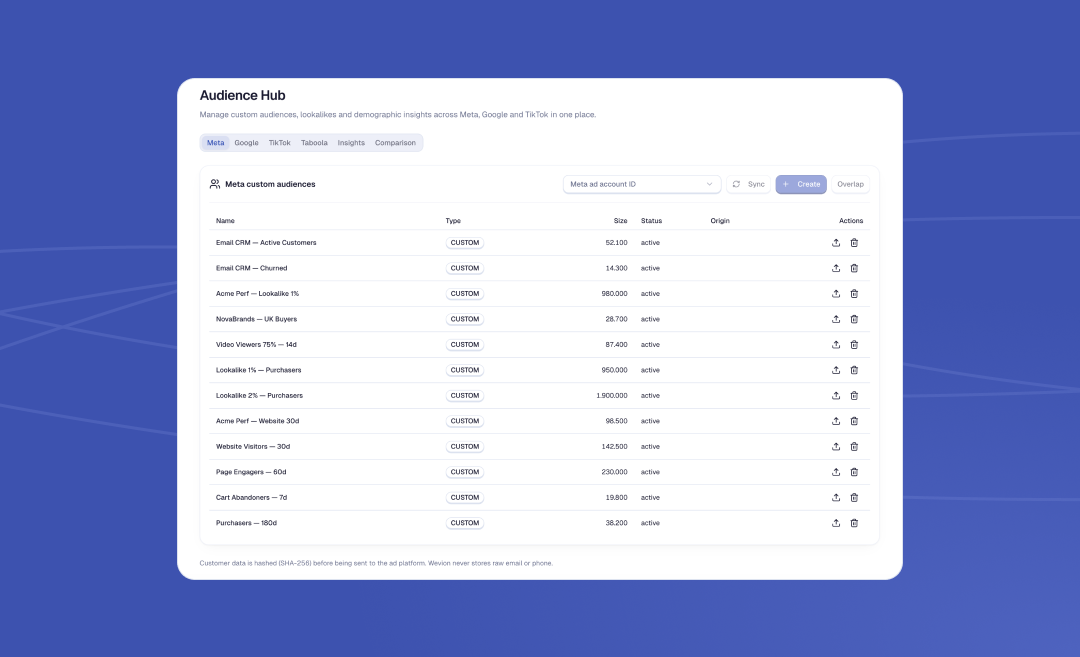The image size is (1080, 657).
Task: Open the Overlap button
Action: pos(850,184)
